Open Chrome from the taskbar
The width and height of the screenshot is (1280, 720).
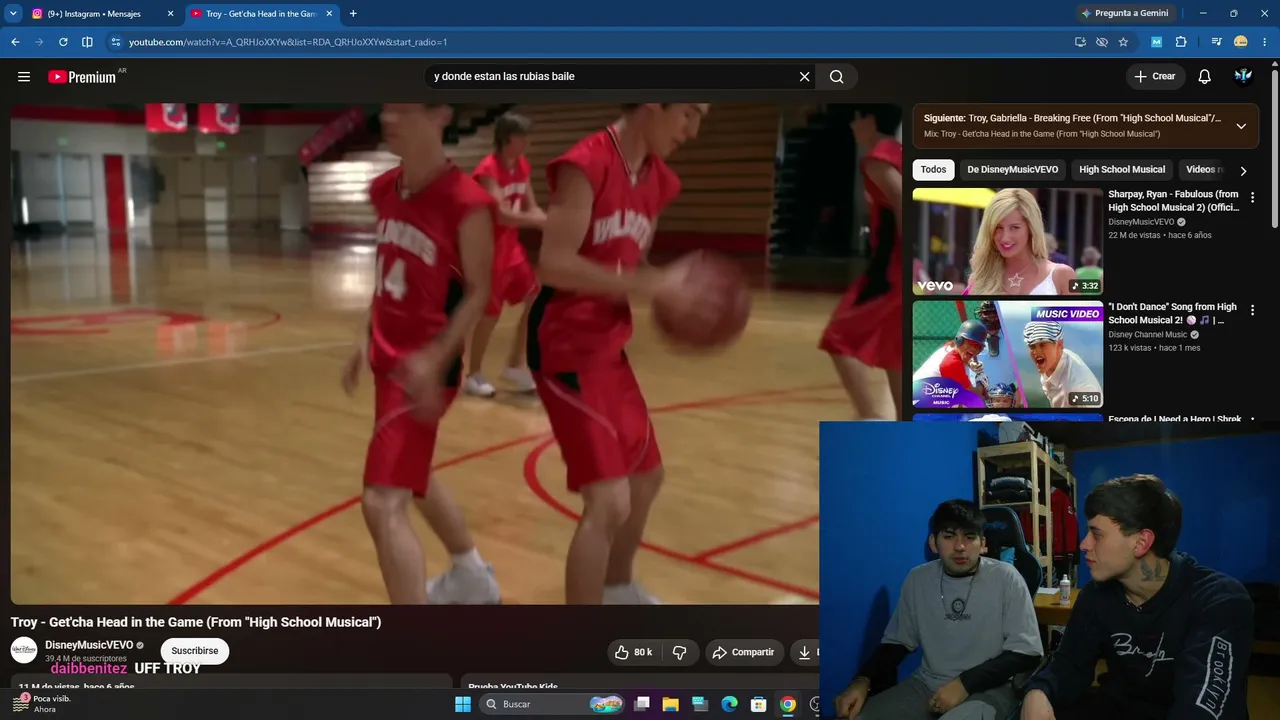point(788,704)
